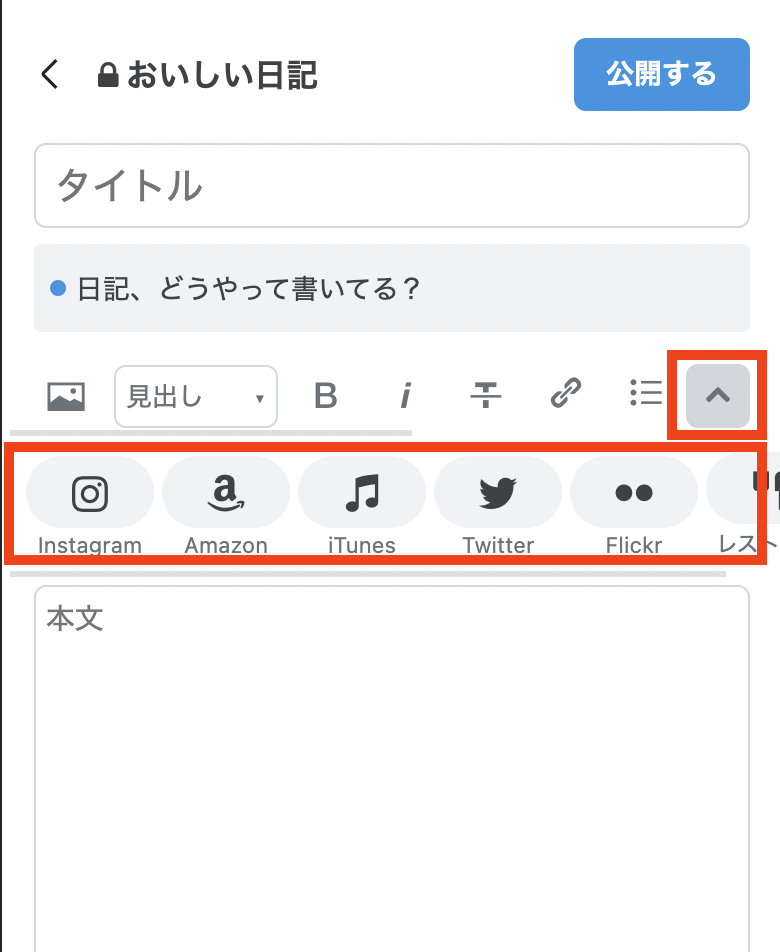Insert iTunes music embed

(362, 506)
